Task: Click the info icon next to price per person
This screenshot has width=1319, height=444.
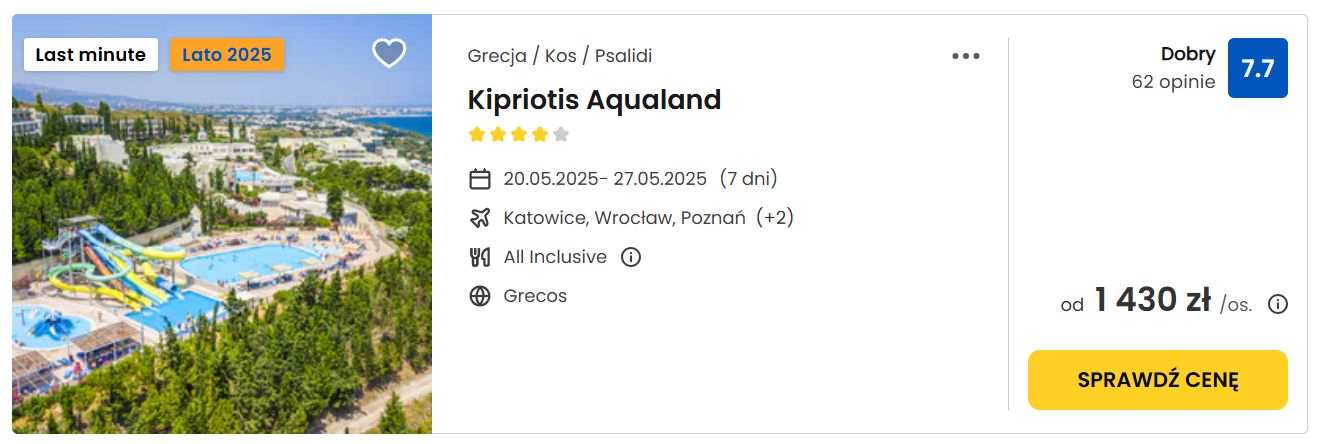Action: pyautogui.click(x=1278, y=304)
